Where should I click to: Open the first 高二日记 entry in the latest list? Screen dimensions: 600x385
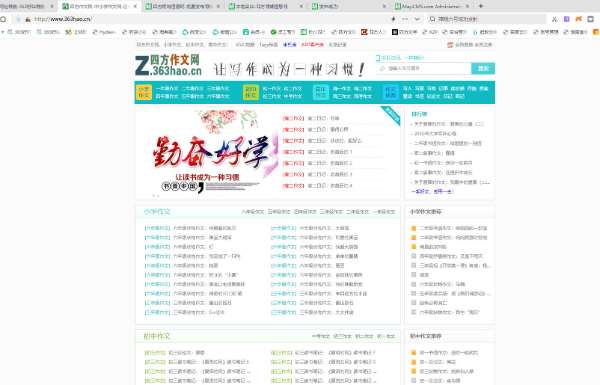point(323,119)
